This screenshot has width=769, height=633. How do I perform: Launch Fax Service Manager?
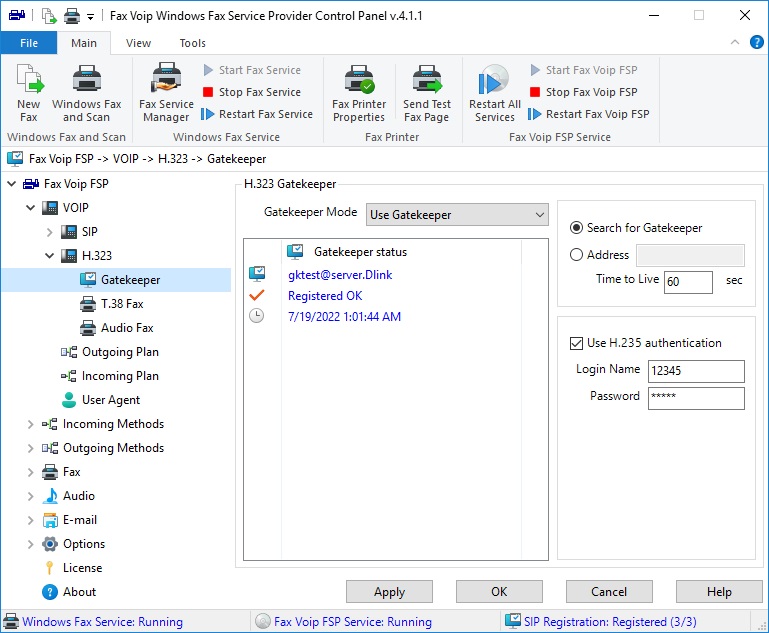point(166,93)
